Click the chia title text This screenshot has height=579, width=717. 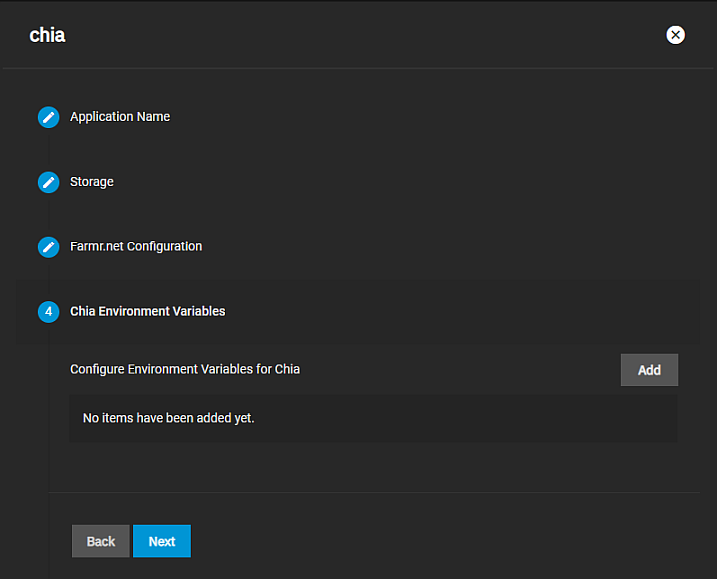[x=47, y=35]
